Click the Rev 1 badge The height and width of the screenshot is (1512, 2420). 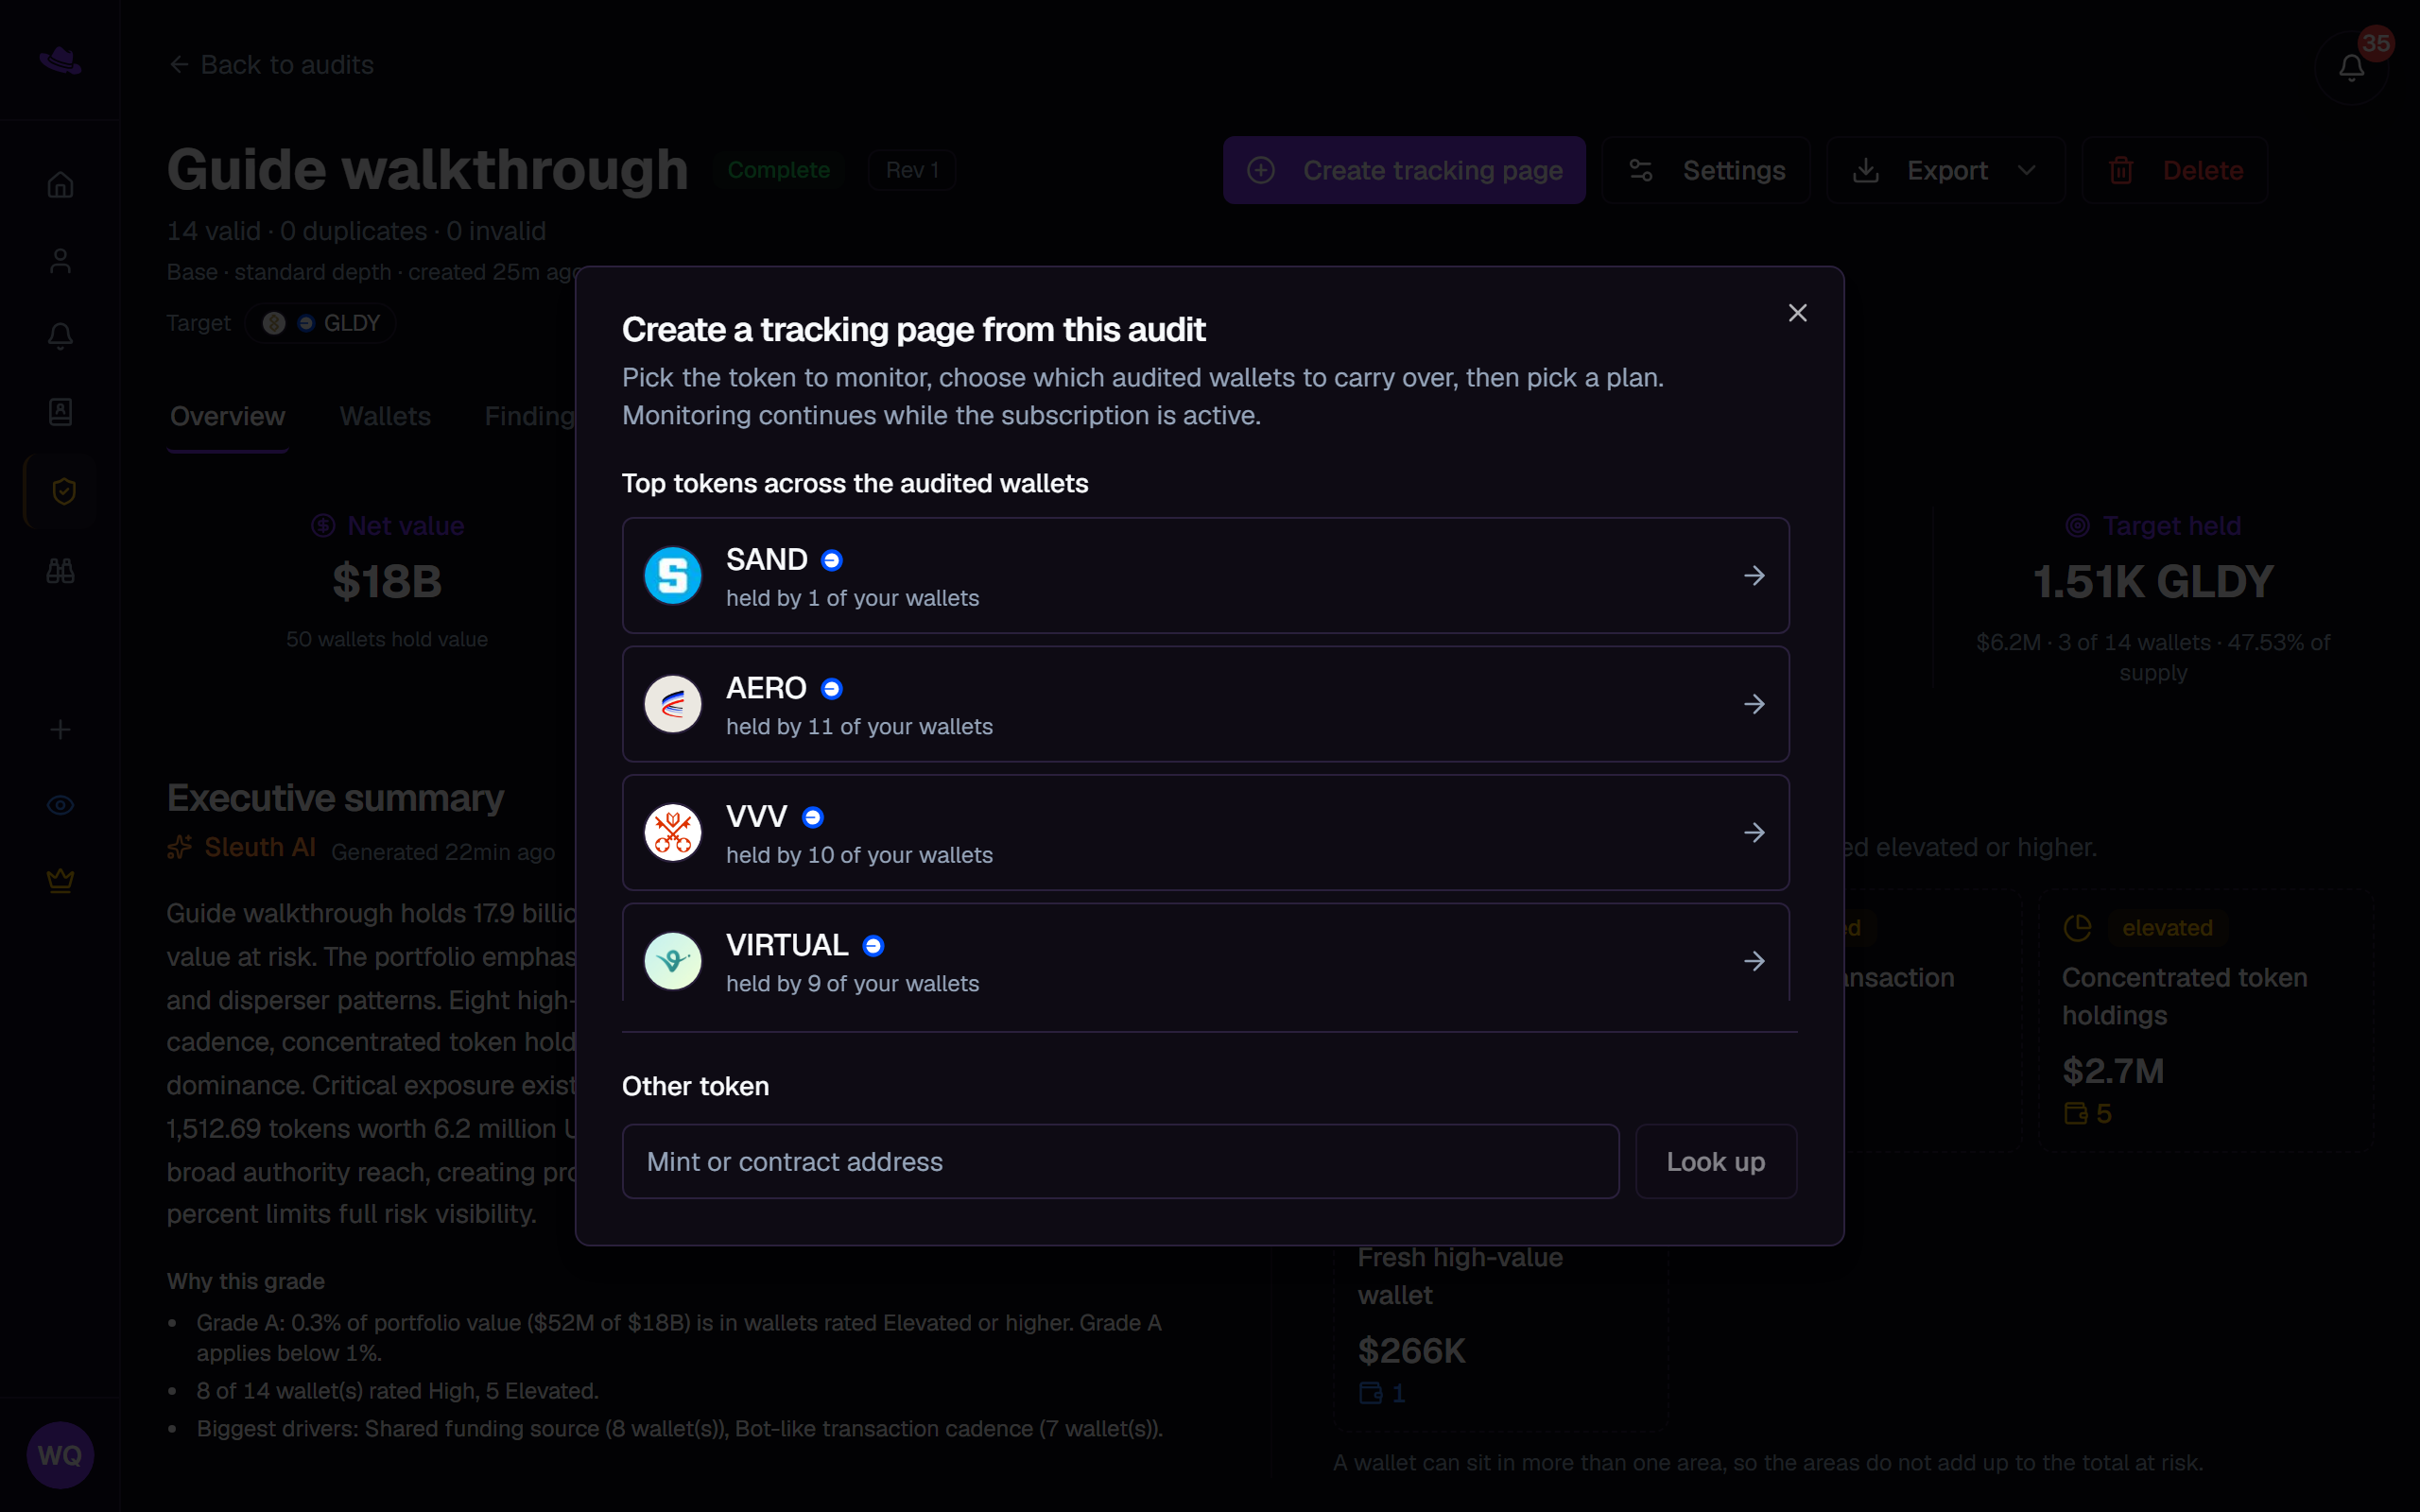[911, 170]
